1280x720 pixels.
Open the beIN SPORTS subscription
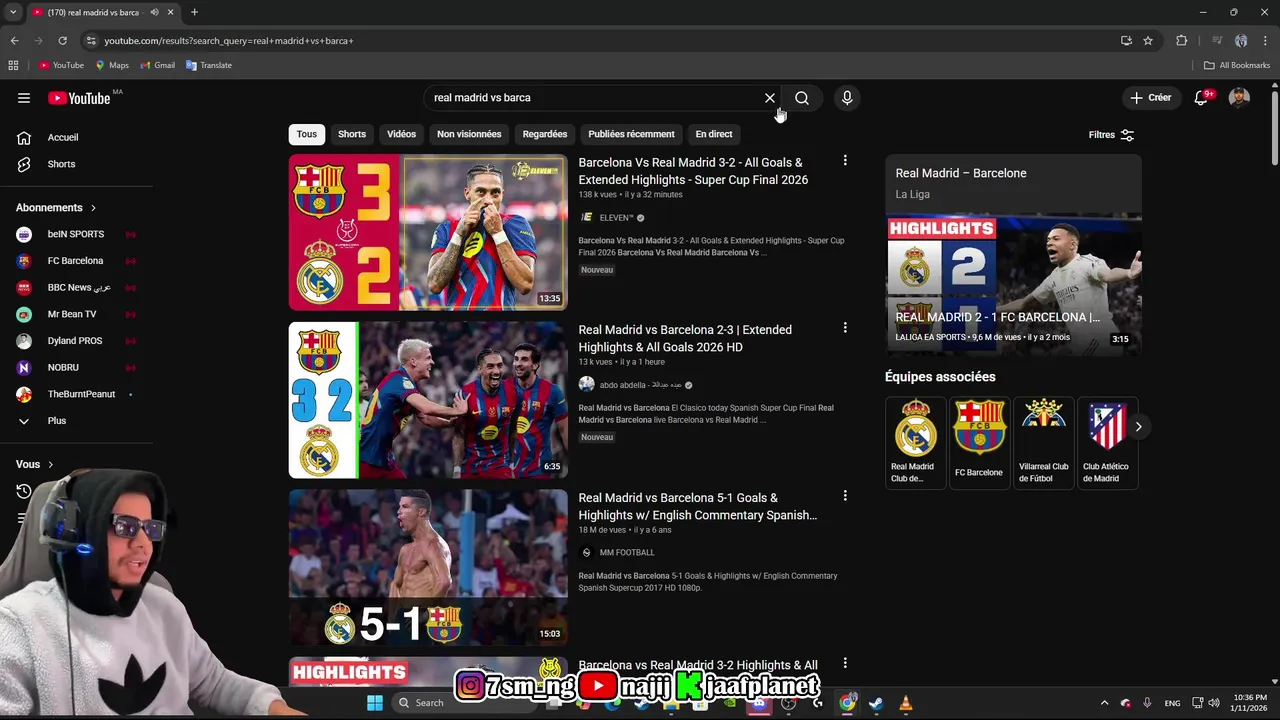pos(75,234)
